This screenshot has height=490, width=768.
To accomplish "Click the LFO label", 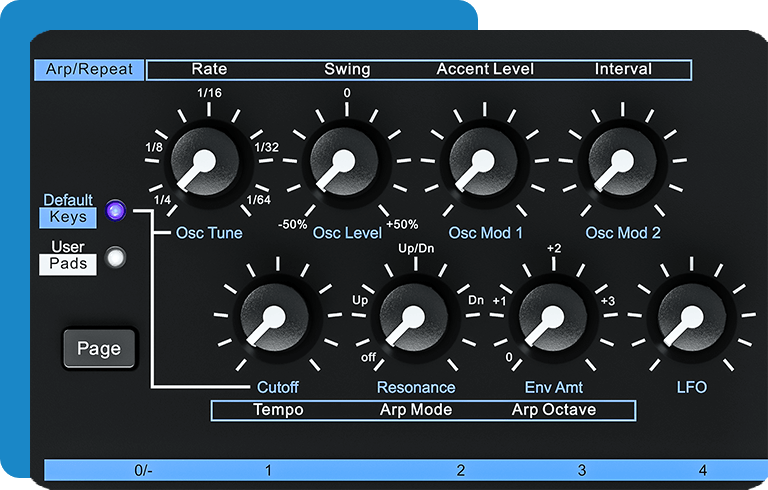I will pyautogui.click(x=692, y=387).
